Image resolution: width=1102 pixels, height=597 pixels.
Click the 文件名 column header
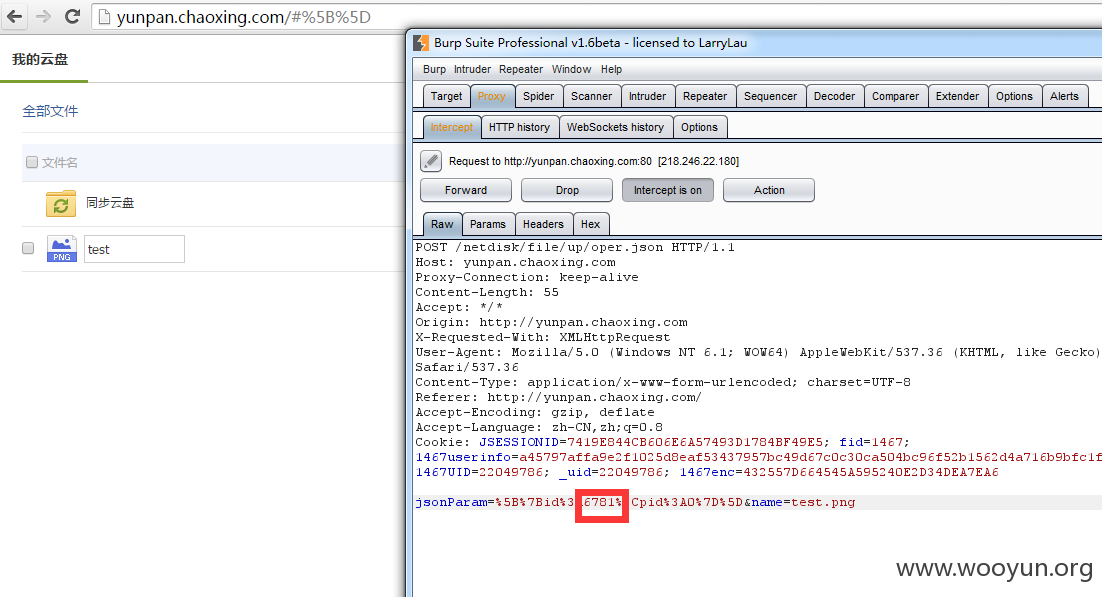point(60,162)
